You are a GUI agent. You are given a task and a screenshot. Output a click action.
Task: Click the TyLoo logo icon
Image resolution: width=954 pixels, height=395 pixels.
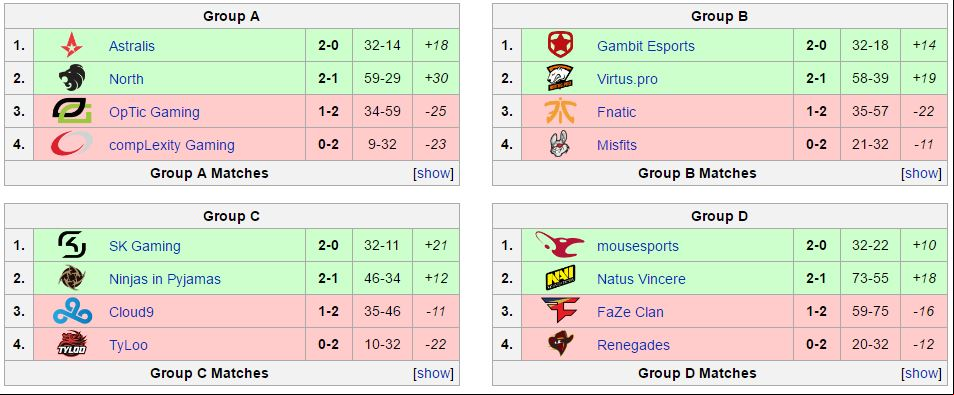pos(72,344)
